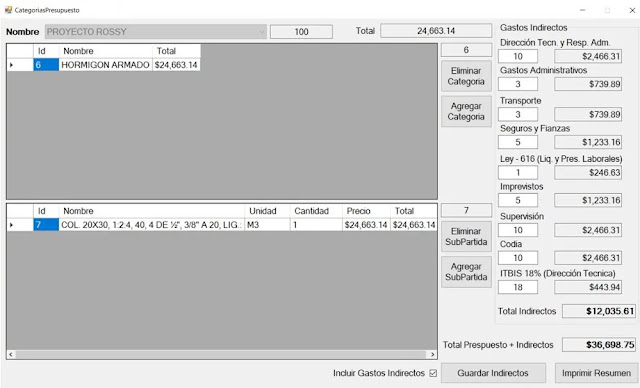640x388 pixels.
Task: Click Total Prespuesto + Indirectos field $36,698.75
Action: click(x=599, y=345)
